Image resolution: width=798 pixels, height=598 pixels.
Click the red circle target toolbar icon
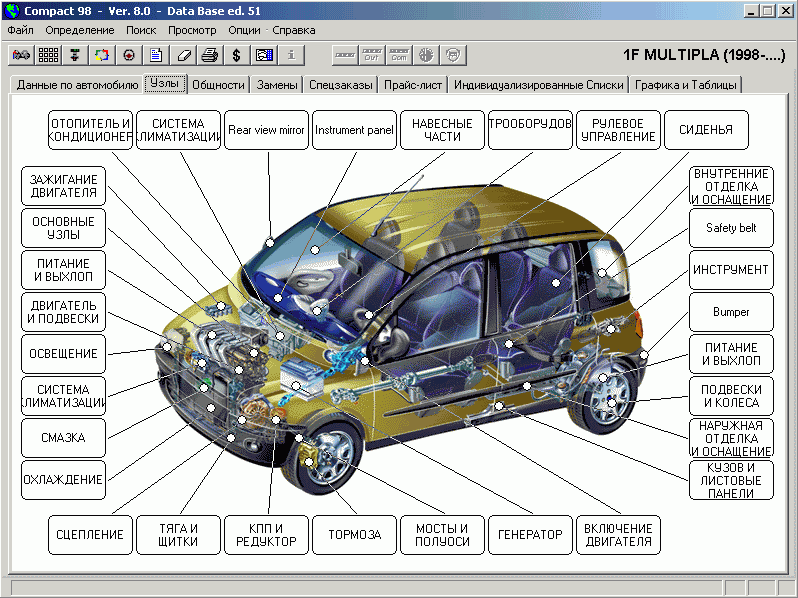[x=129, y=55]
